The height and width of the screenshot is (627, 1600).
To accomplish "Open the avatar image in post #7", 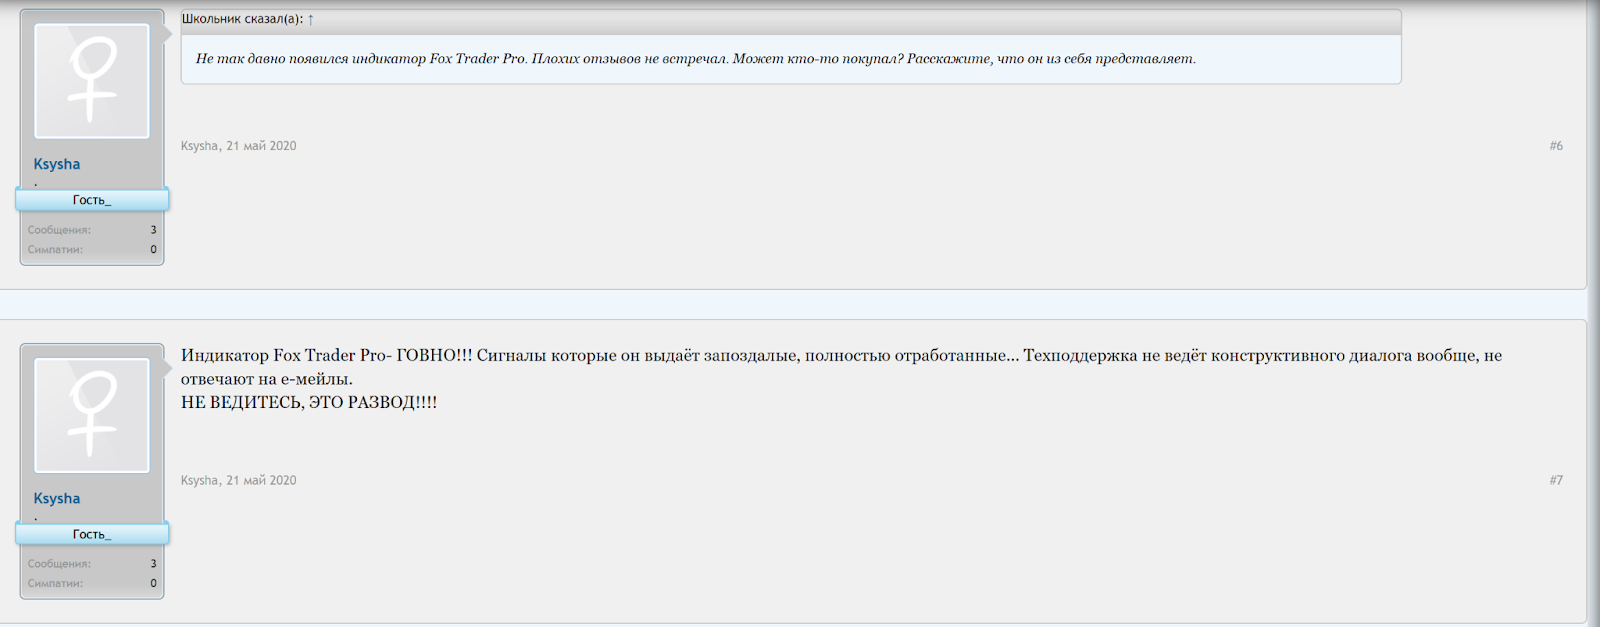I will pyautogui.click(x=92, y=415).
